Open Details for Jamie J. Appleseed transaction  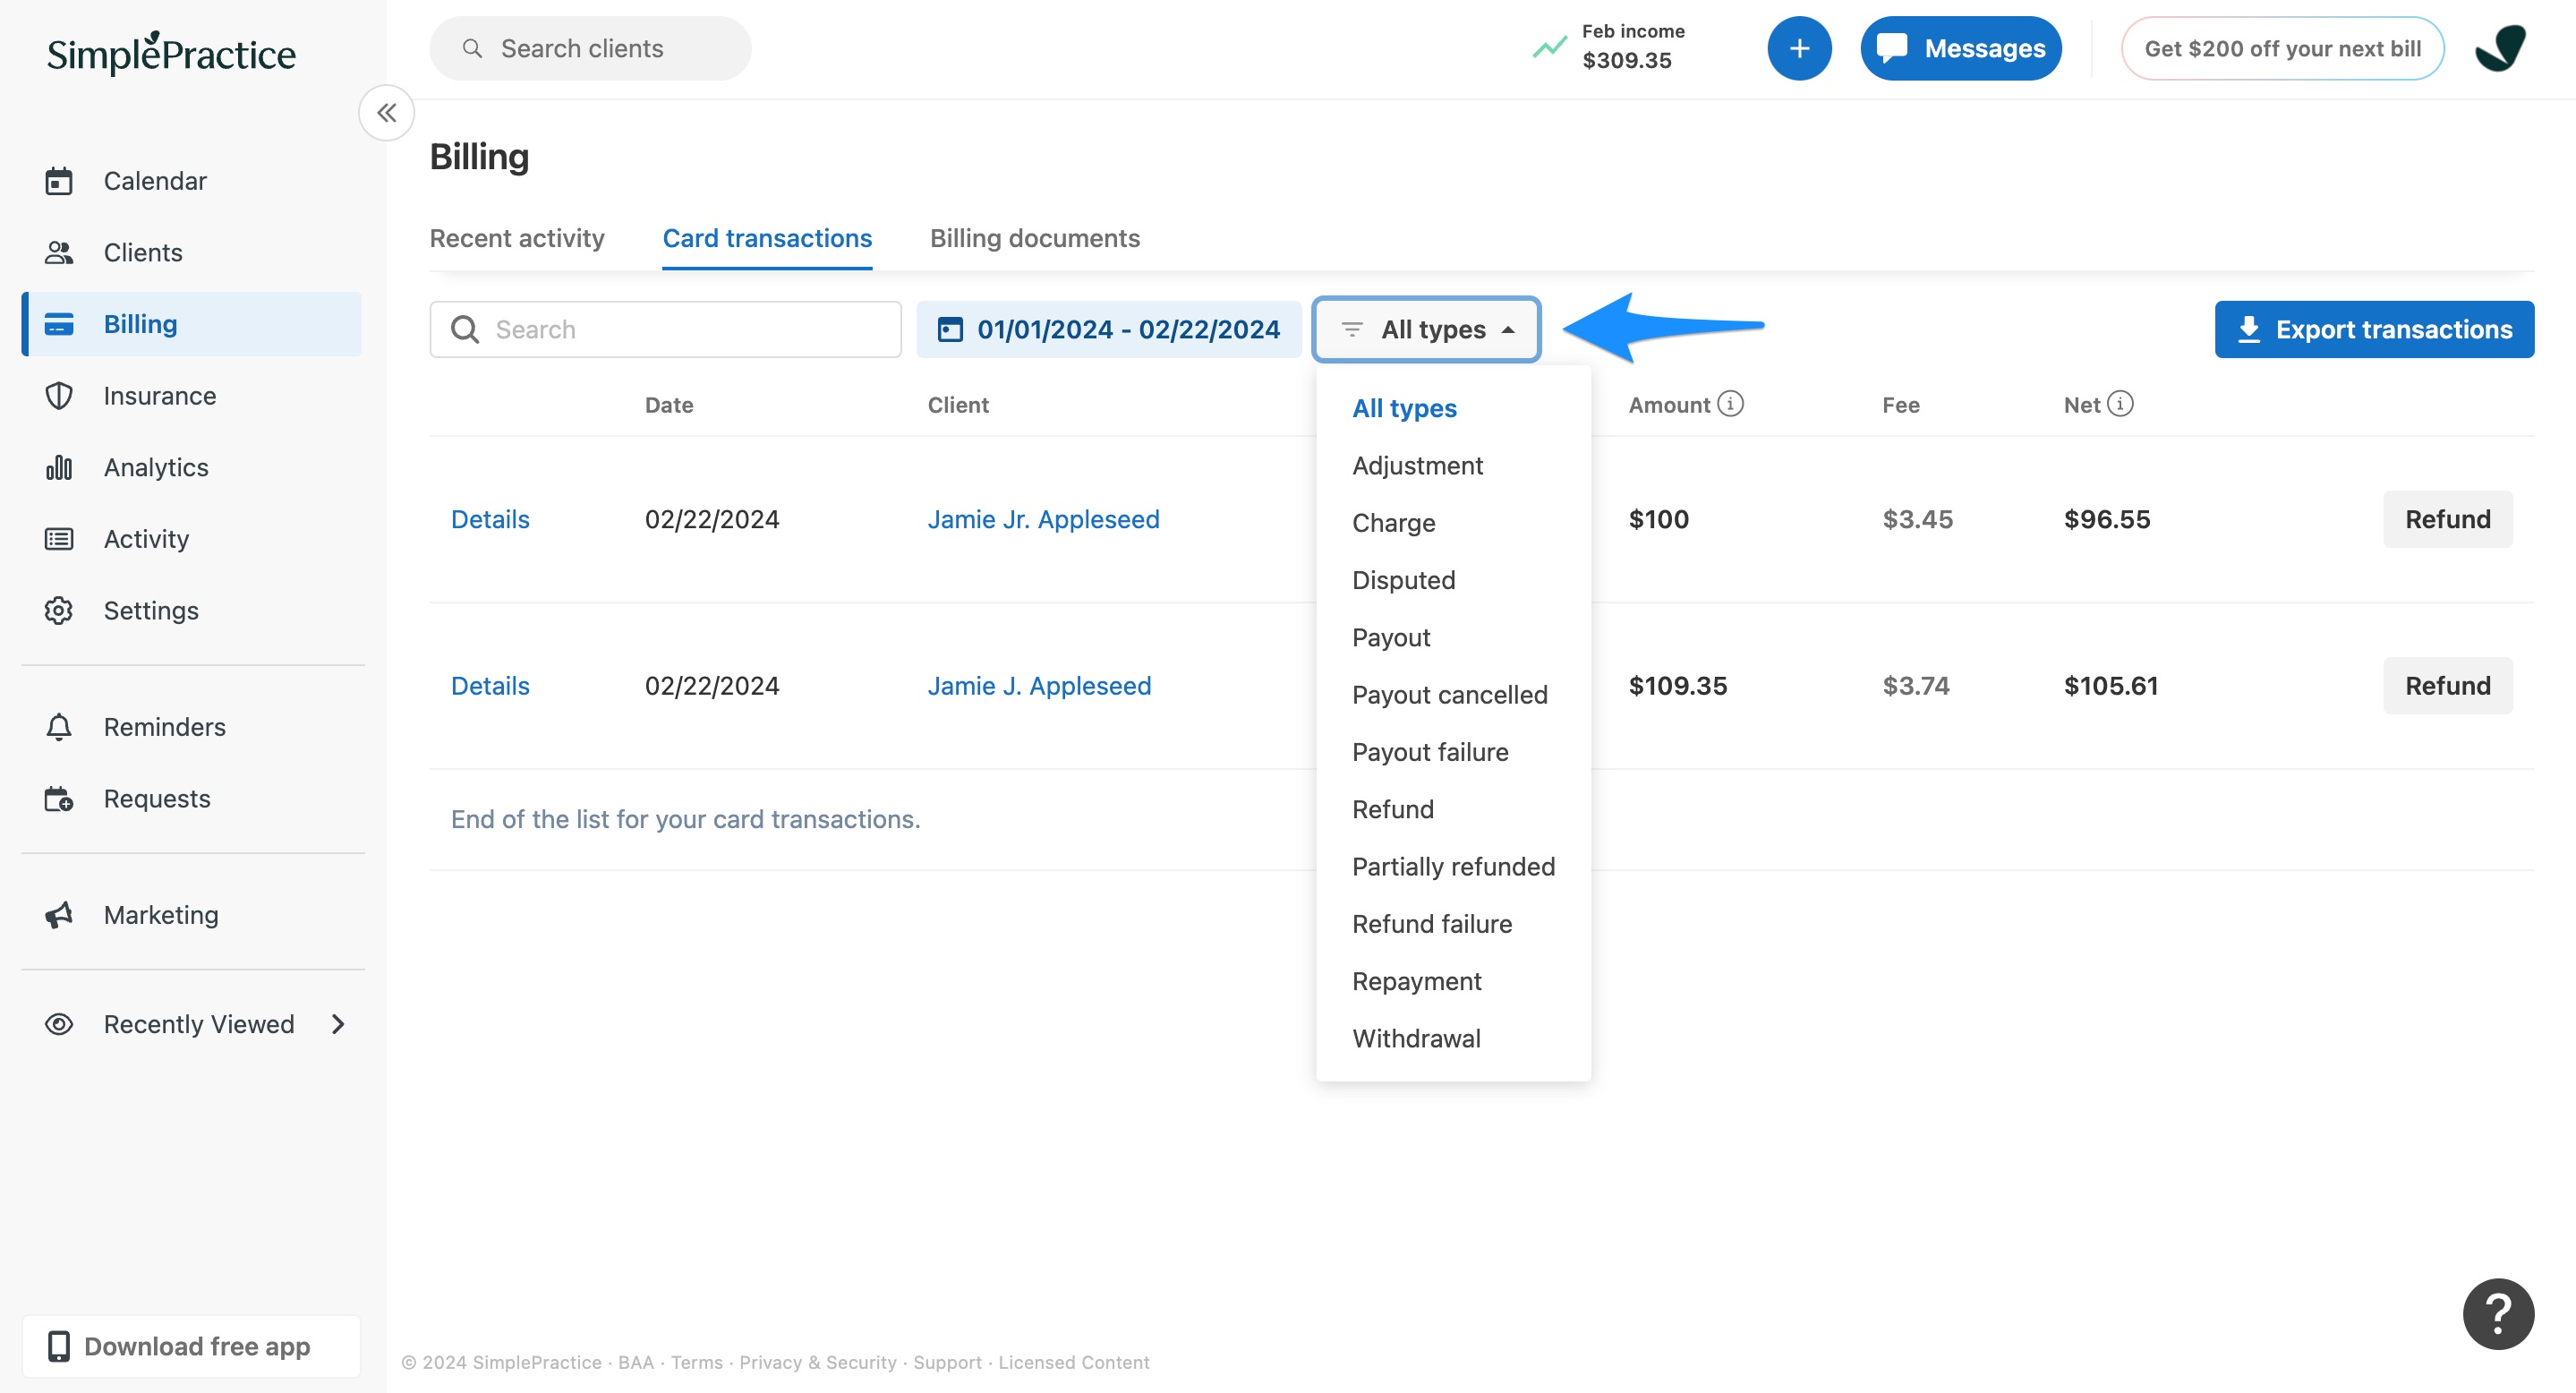[x=490, y=685]
